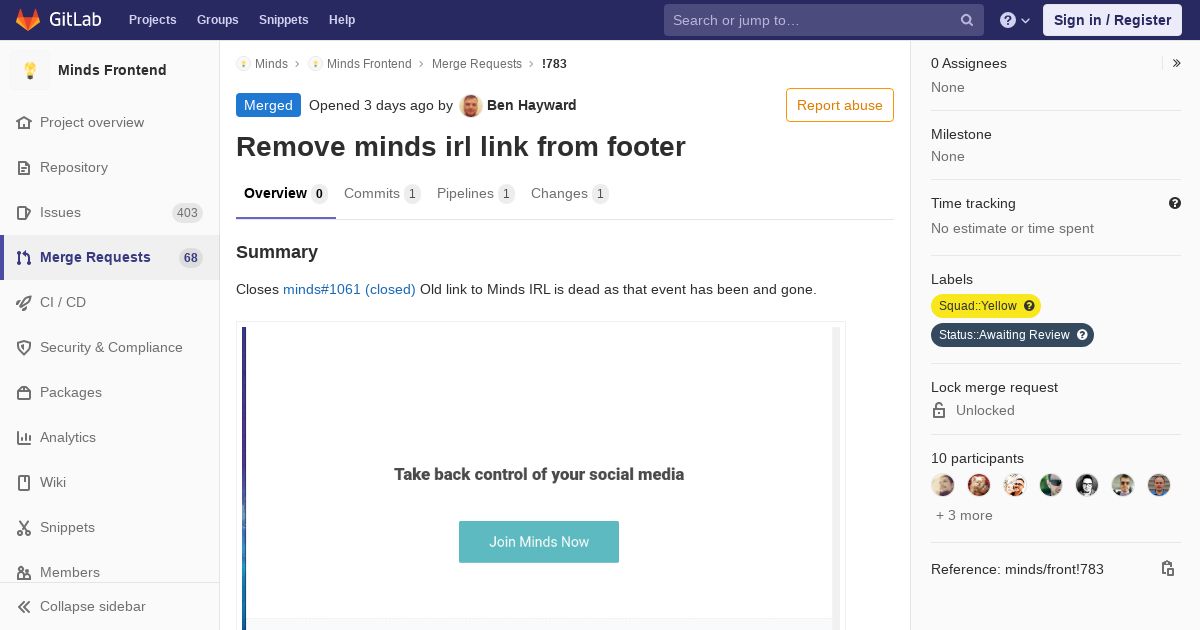Viewport: 1200px width, 630px height.
Task: Click the Time tracking help icon
Action: pyautogui.click(x=1175, y=203)
